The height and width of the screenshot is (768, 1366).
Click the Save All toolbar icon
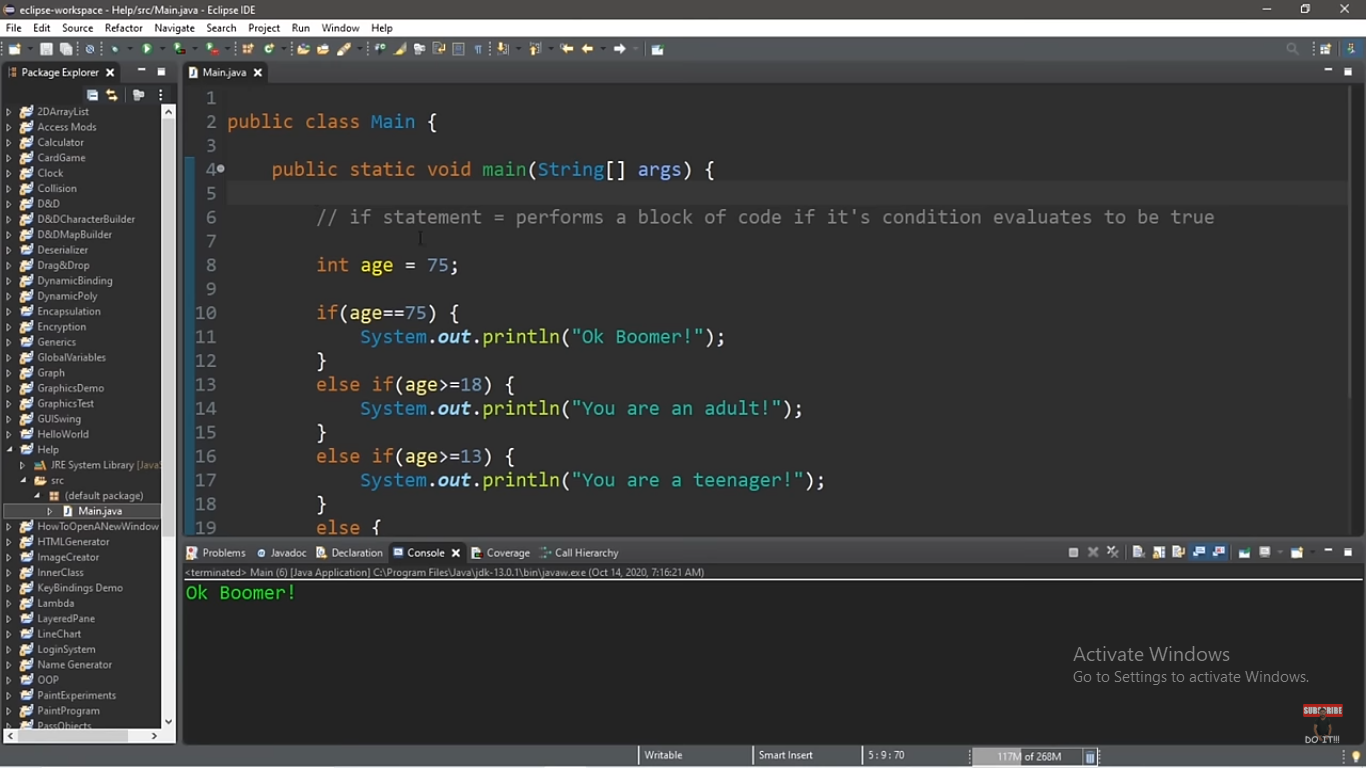click(66, 49)
